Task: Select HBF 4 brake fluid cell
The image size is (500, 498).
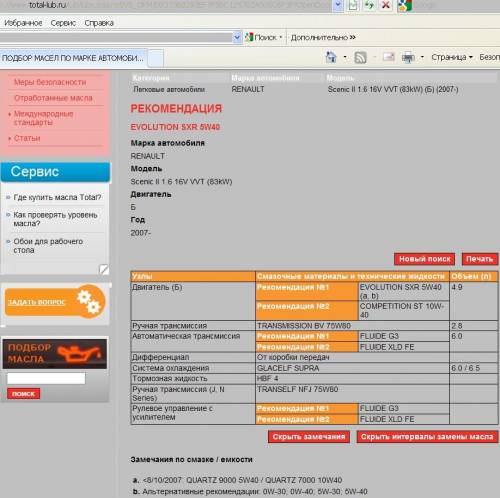Action: pyautogui.click(x=352, y=379)
